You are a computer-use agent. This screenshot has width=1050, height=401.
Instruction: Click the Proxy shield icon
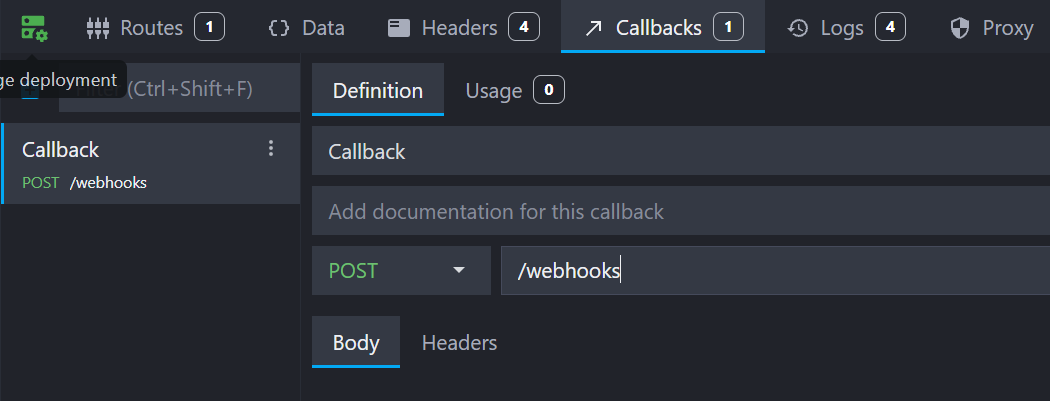[960, 28]
